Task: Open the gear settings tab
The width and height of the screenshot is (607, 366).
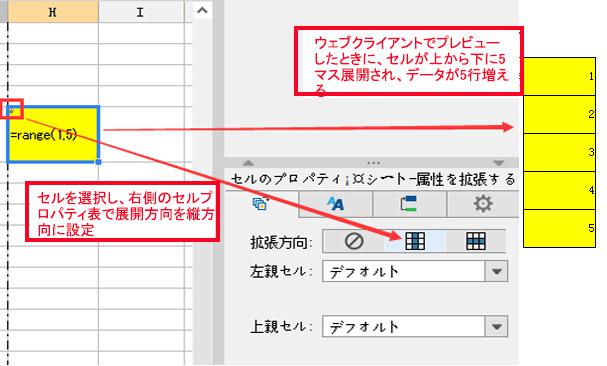Action: (x=483, y=203)
